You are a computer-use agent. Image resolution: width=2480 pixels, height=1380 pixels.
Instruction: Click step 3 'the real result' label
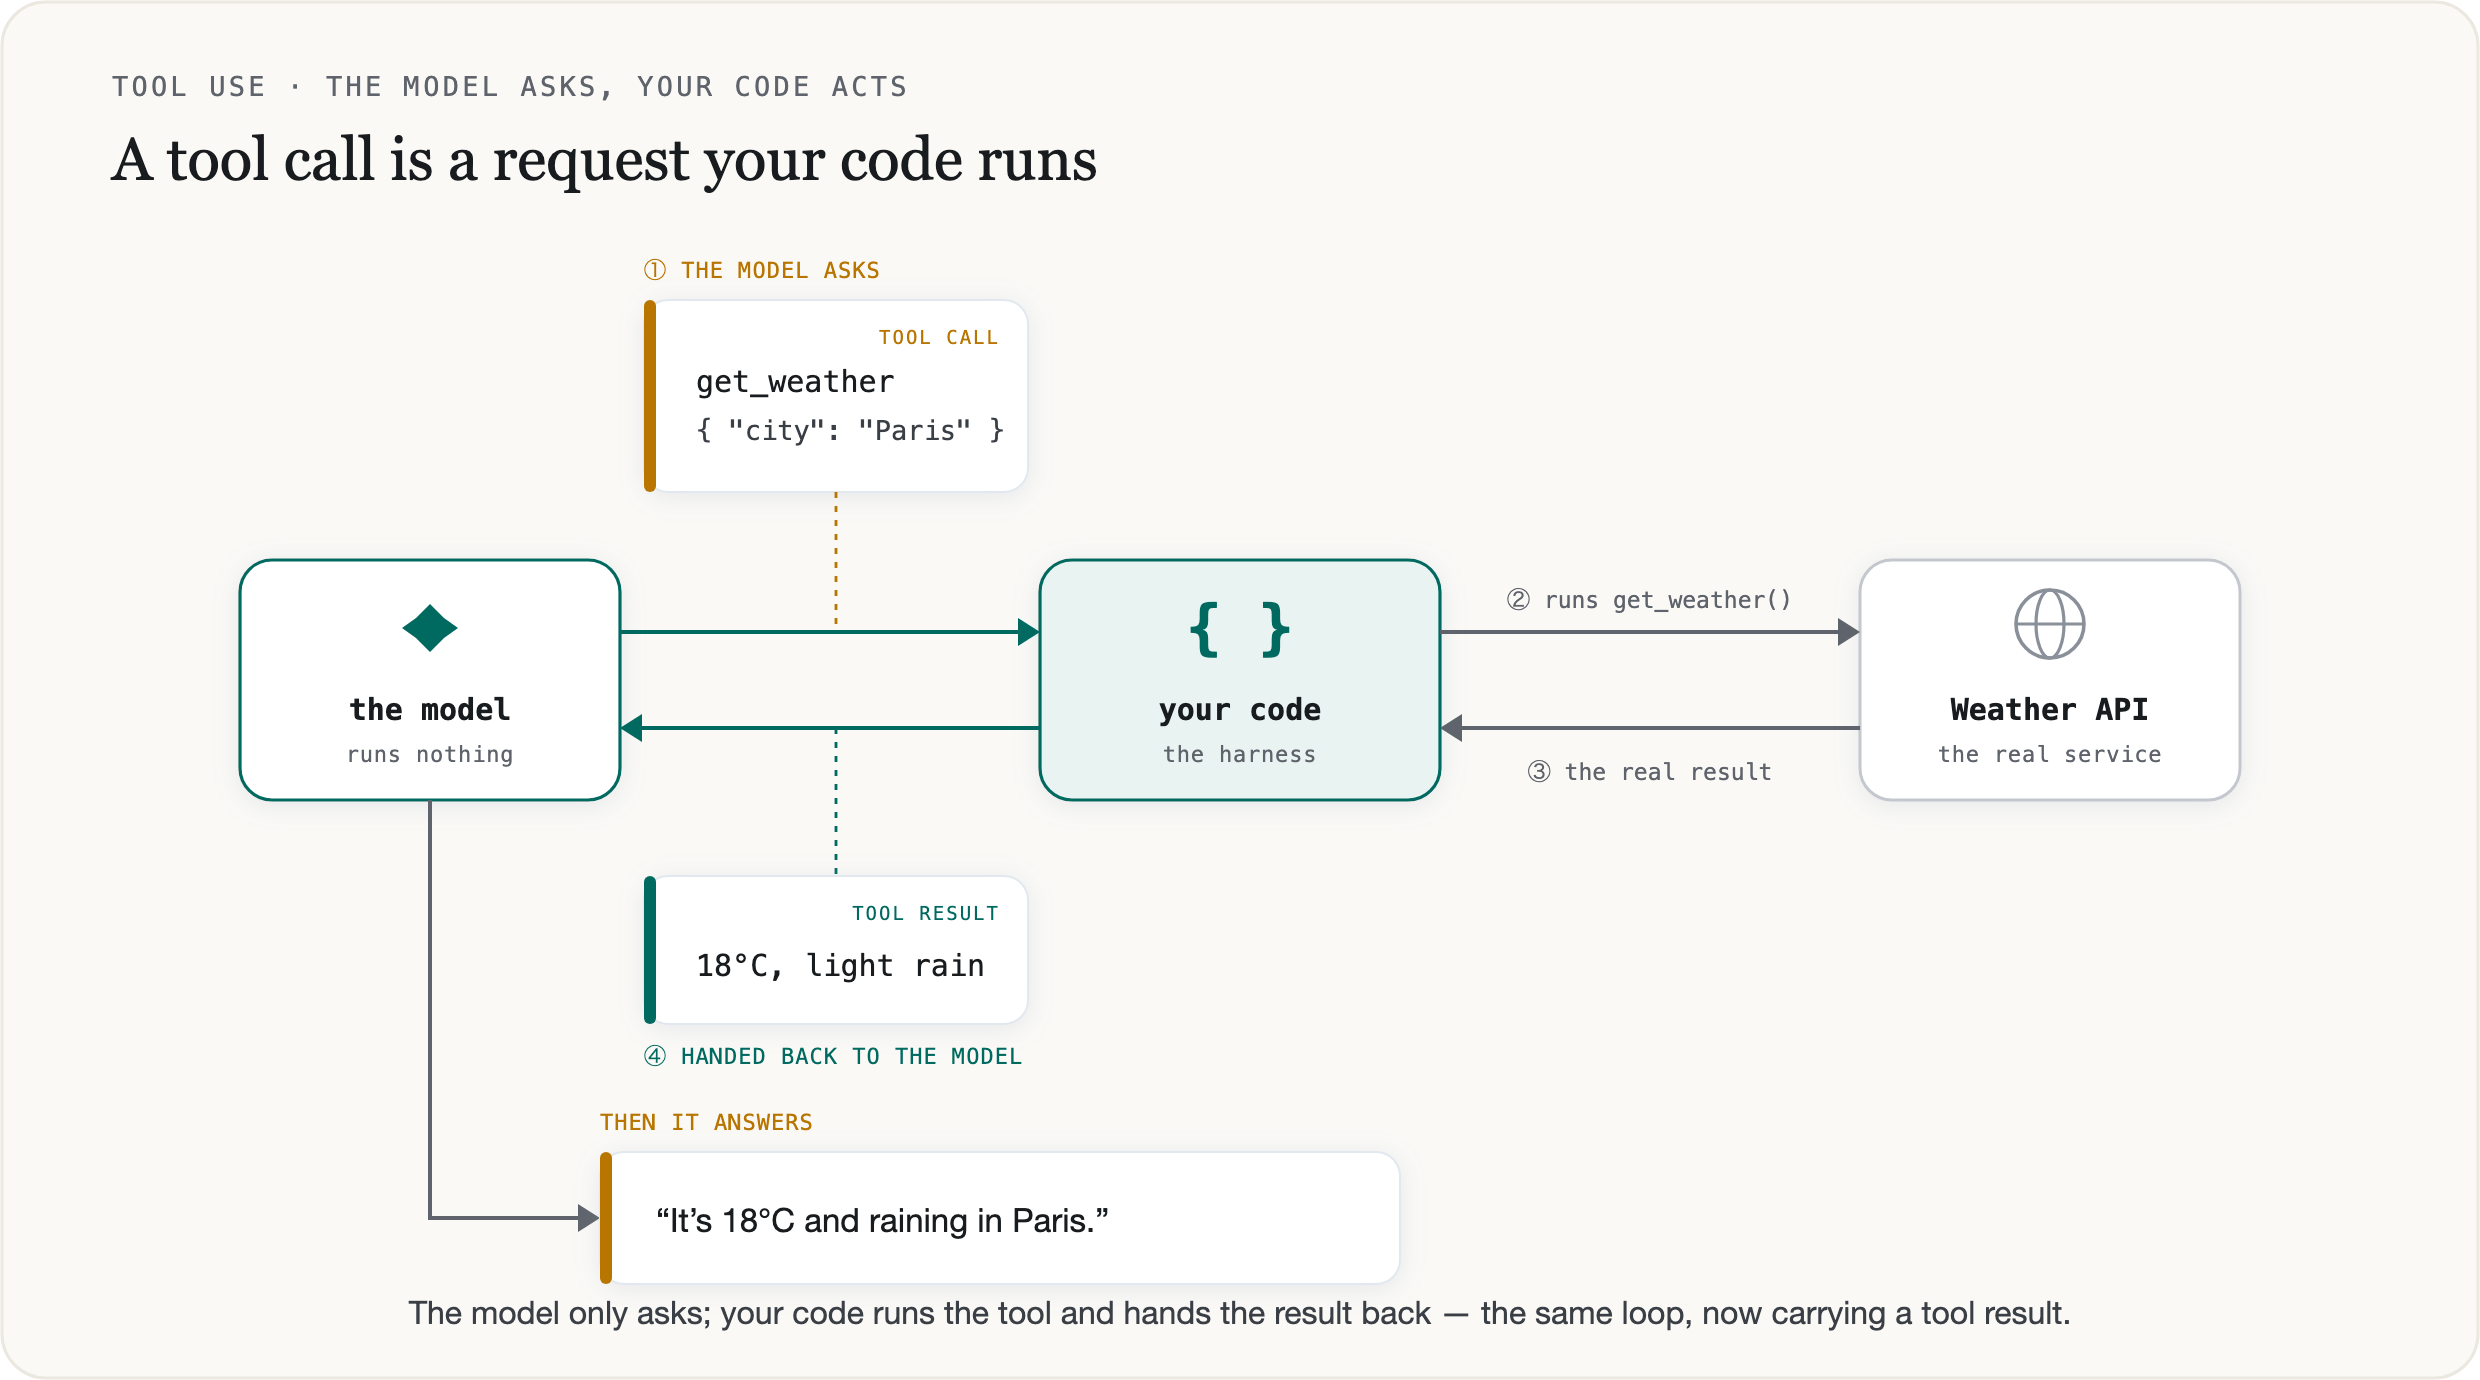pos(1650,771)
